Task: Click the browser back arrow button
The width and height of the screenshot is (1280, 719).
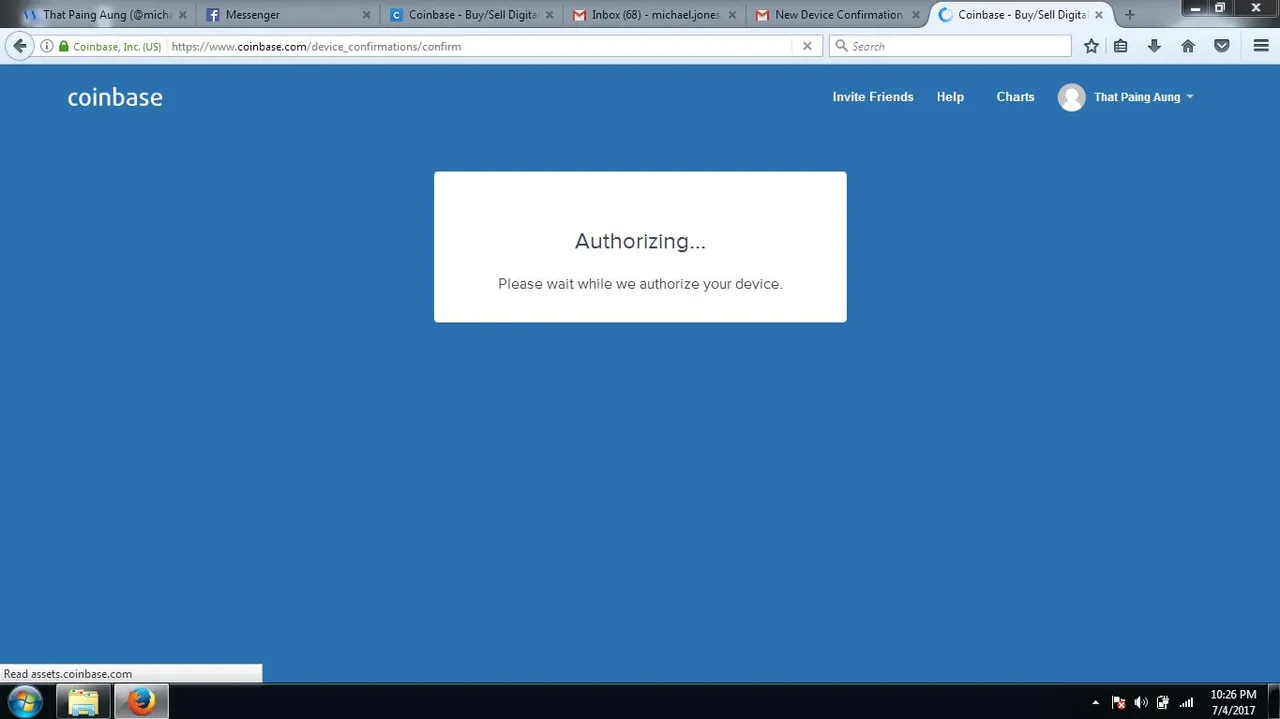Action: pos(20,46)
